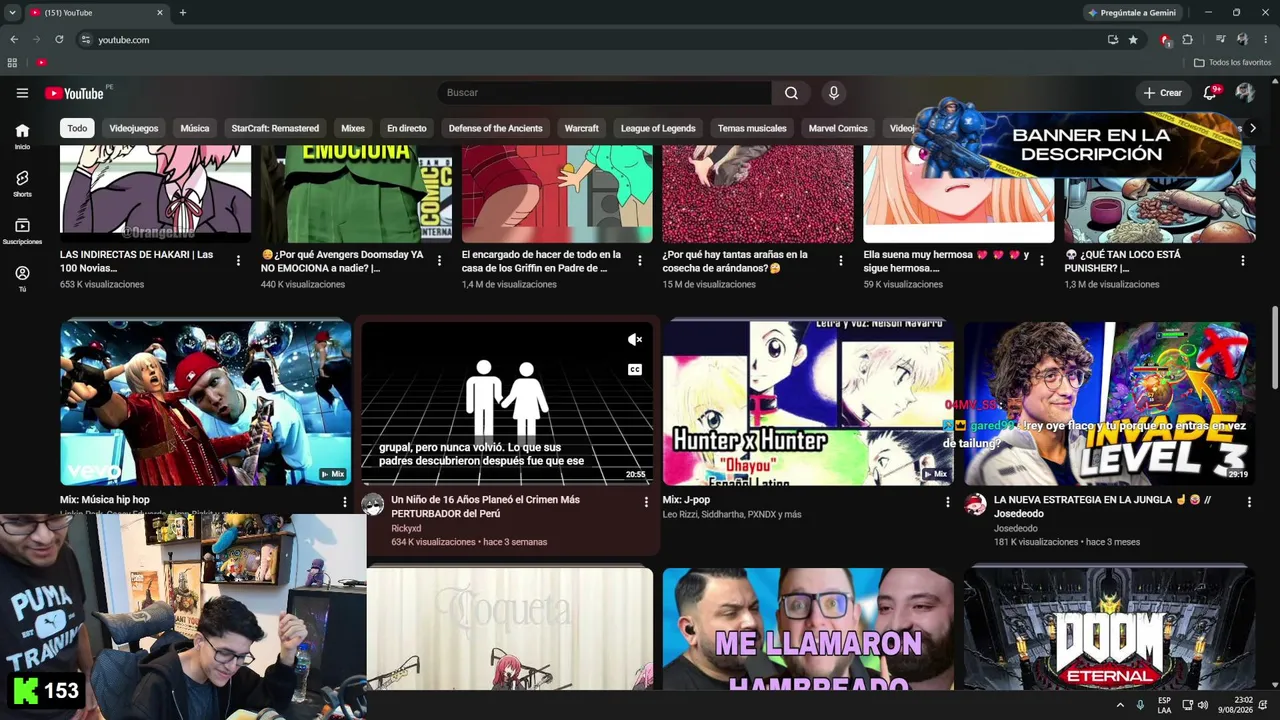View site information in address bar
The image size is (1280, 720).
click(86, 40)
